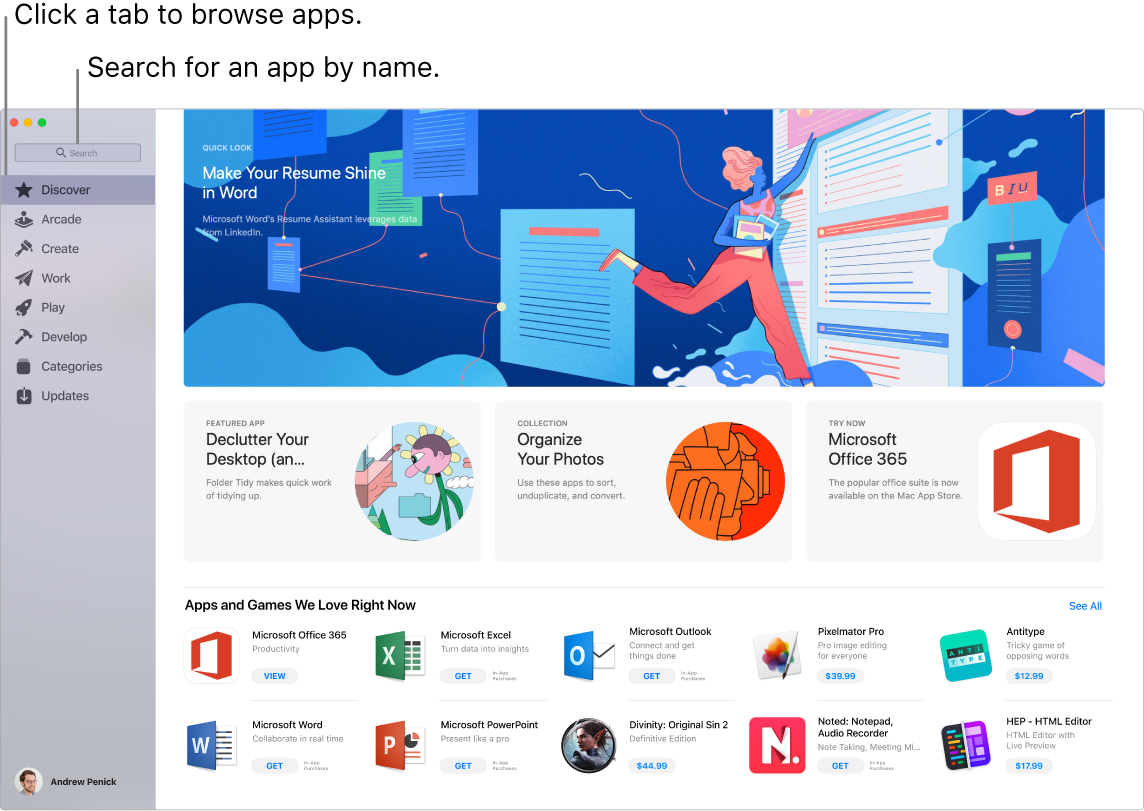Screen dimensions: 1144x811
Task: Click the Arcade joystick icon
Action: click(x=24, y=220)
